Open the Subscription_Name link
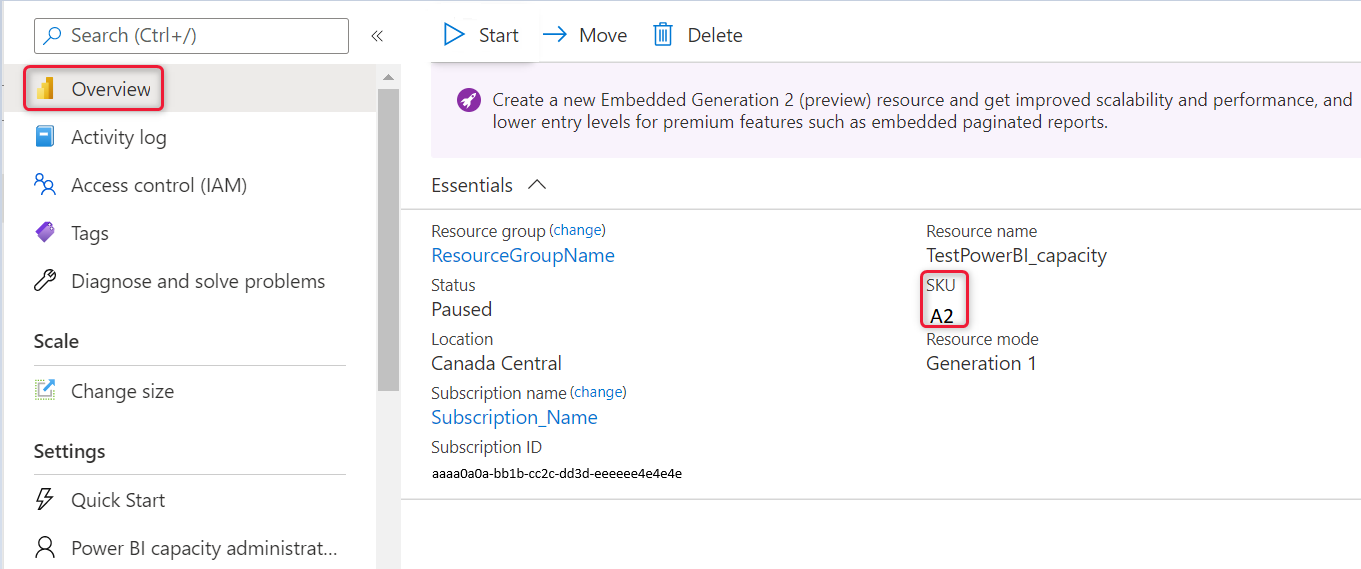This screenshot has height=569, width=1361. (x=514, y=417)
